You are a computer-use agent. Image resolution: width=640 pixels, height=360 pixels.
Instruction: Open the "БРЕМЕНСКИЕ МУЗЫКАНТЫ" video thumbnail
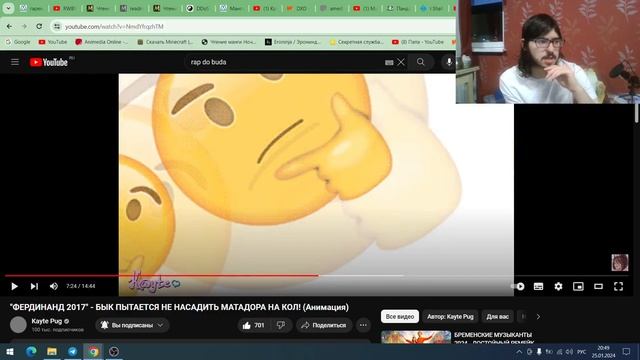[416, 337]
